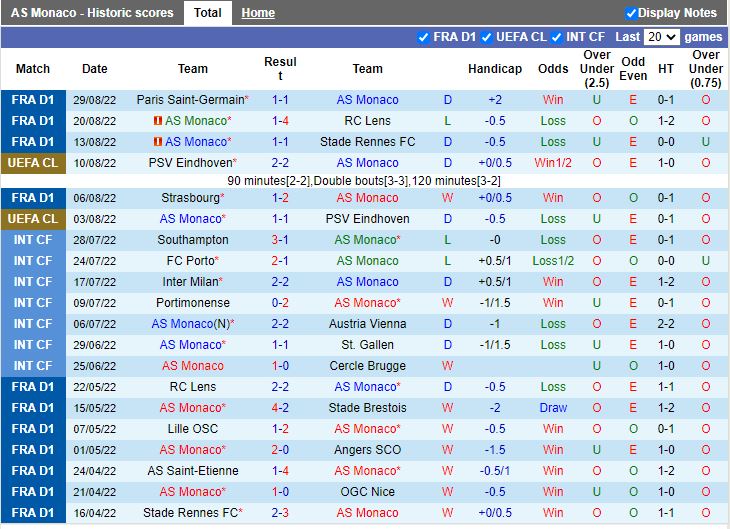Select the AS Saint-Etienne team name
This screenshot has height=529, width=730.
tap(193, 470)
